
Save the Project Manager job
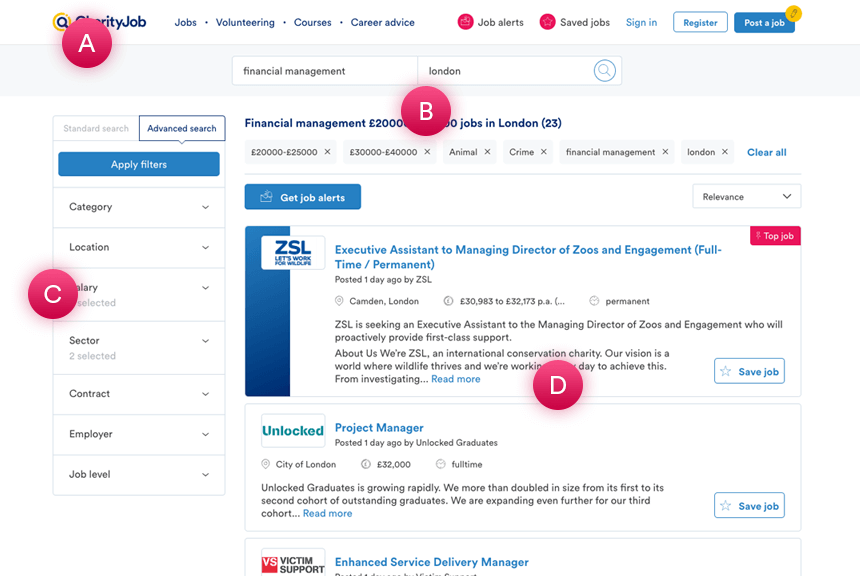click(749, 506)
